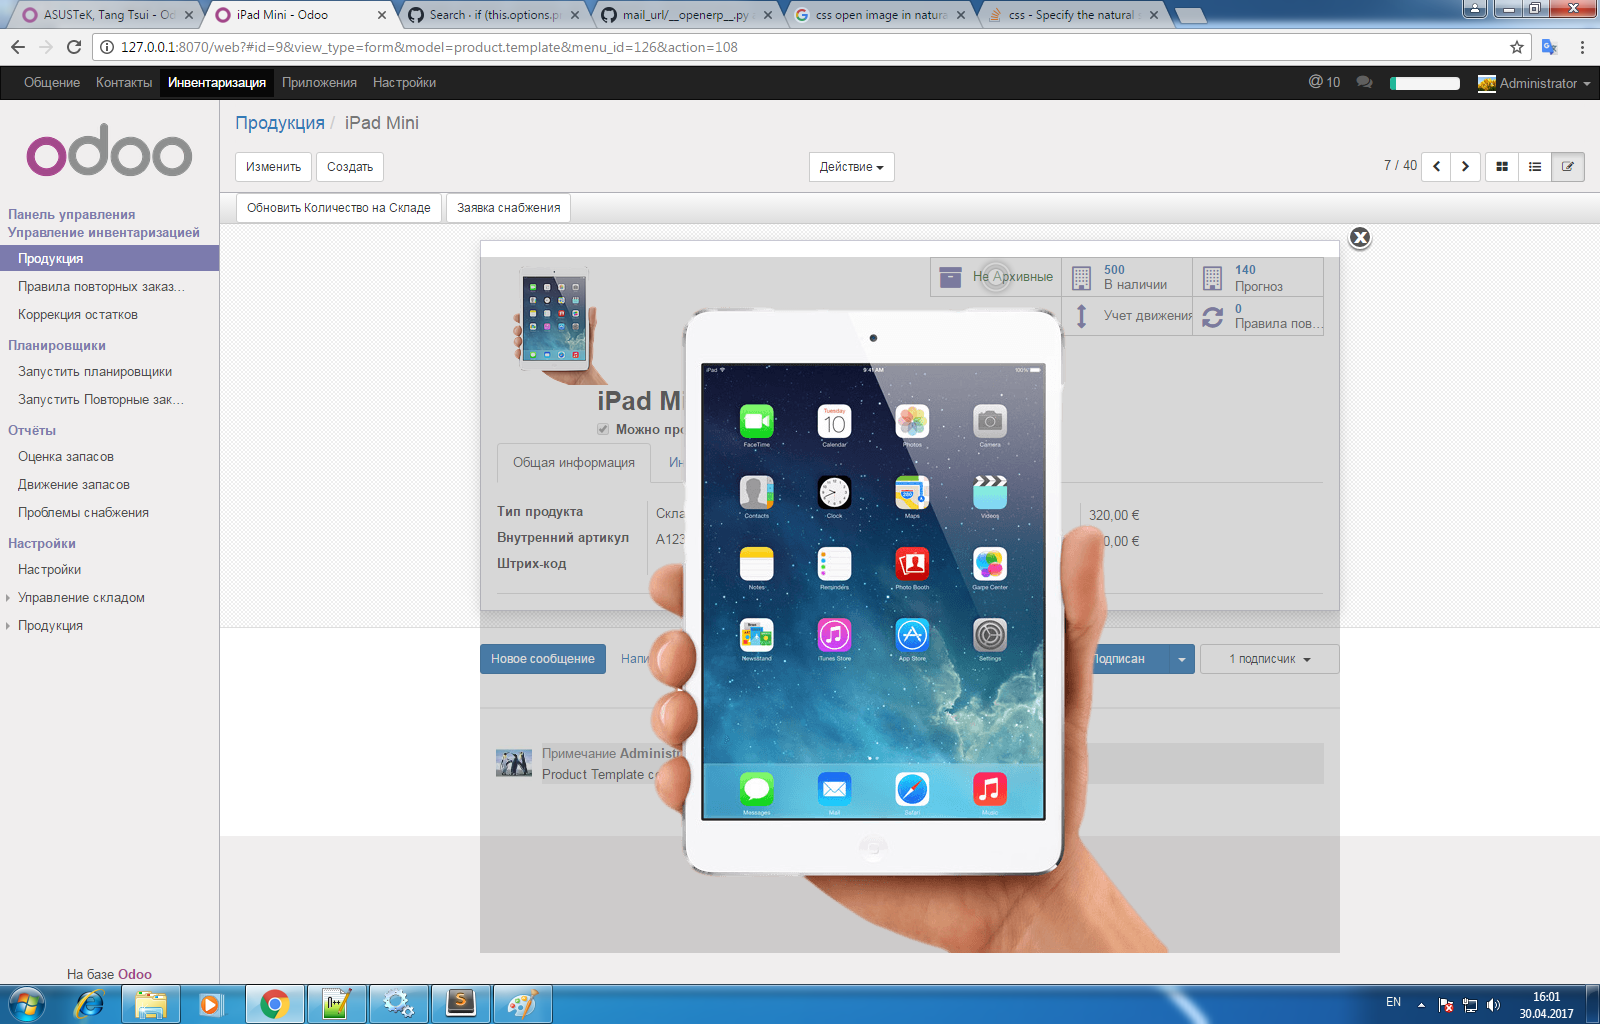The height and width of the screenshot is (1024, 1600).
Task: Go to previous product record arrow
Action: pyautogui.click(x=1437, y=167)
